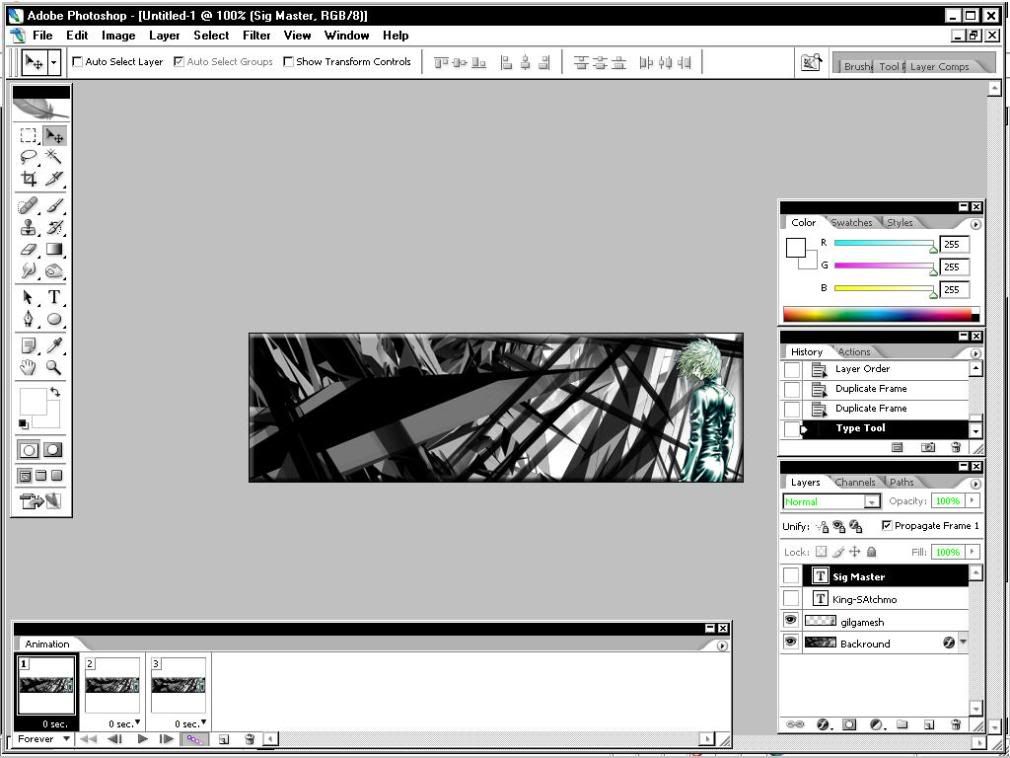Toggle Auto Select Groups checkbox

coord(179,62)
